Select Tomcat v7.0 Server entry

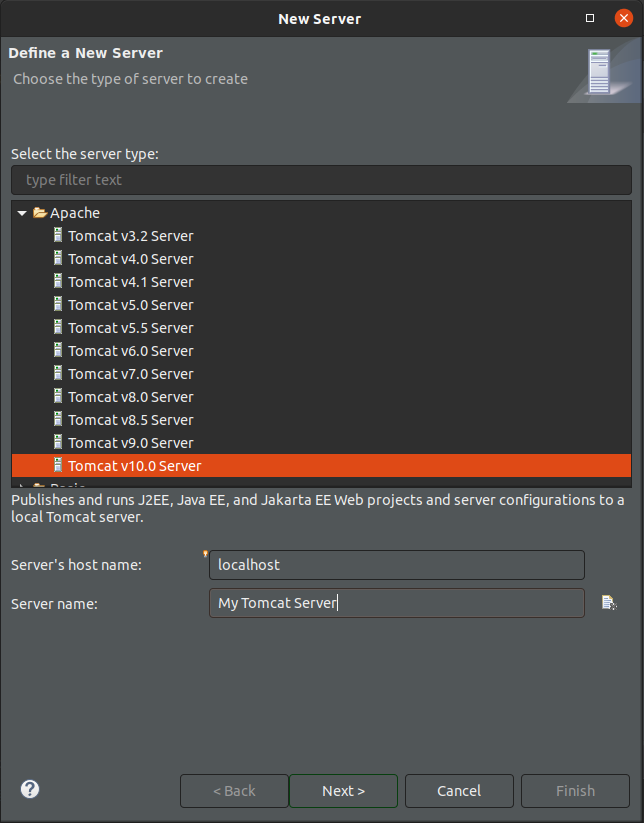(x=130, y=374)
